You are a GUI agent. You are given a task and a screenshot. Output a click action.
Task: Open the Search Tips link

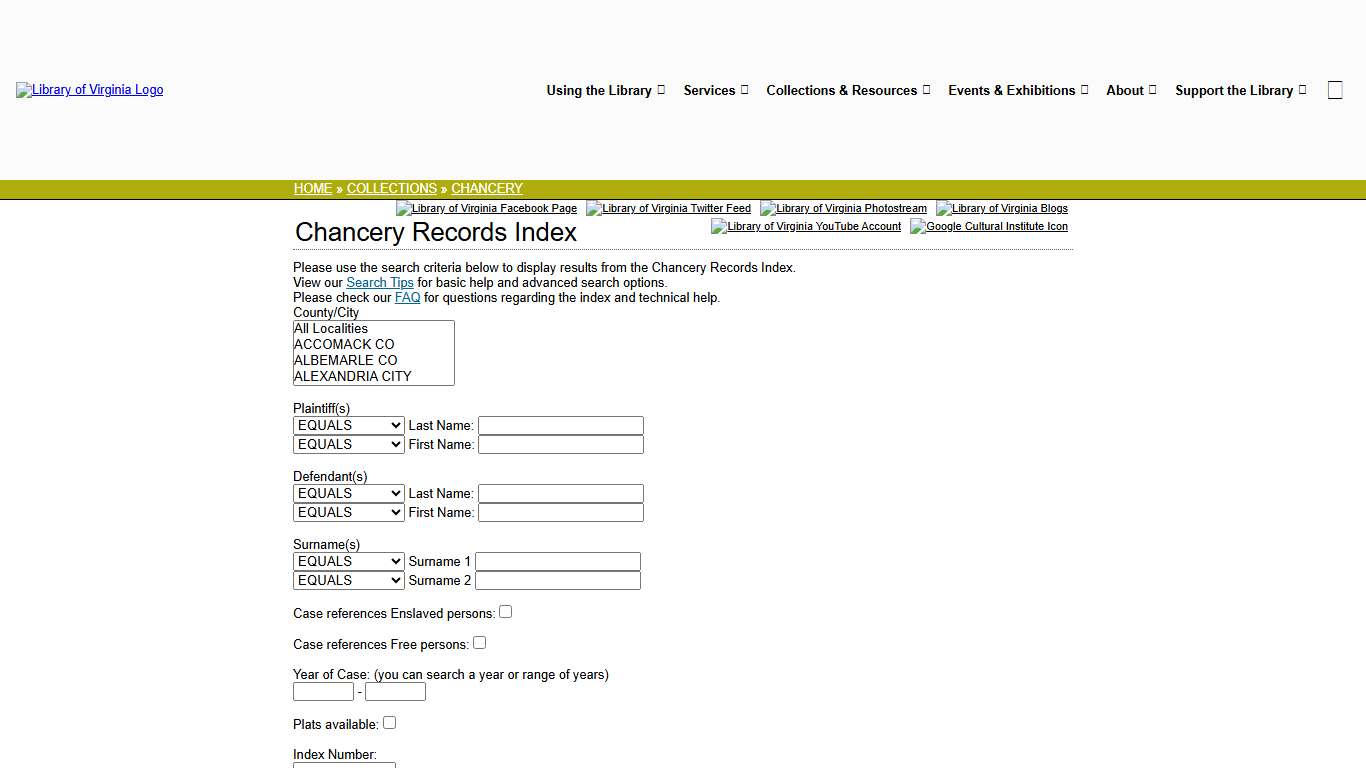[379, 282]
